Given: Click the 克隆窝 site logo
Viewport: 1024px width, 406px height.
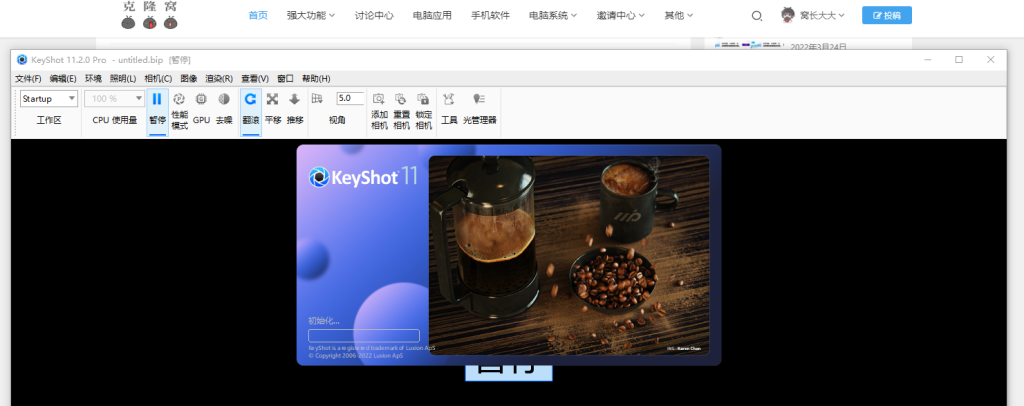Looking at the screenshot, I should (x=150, y=15).
